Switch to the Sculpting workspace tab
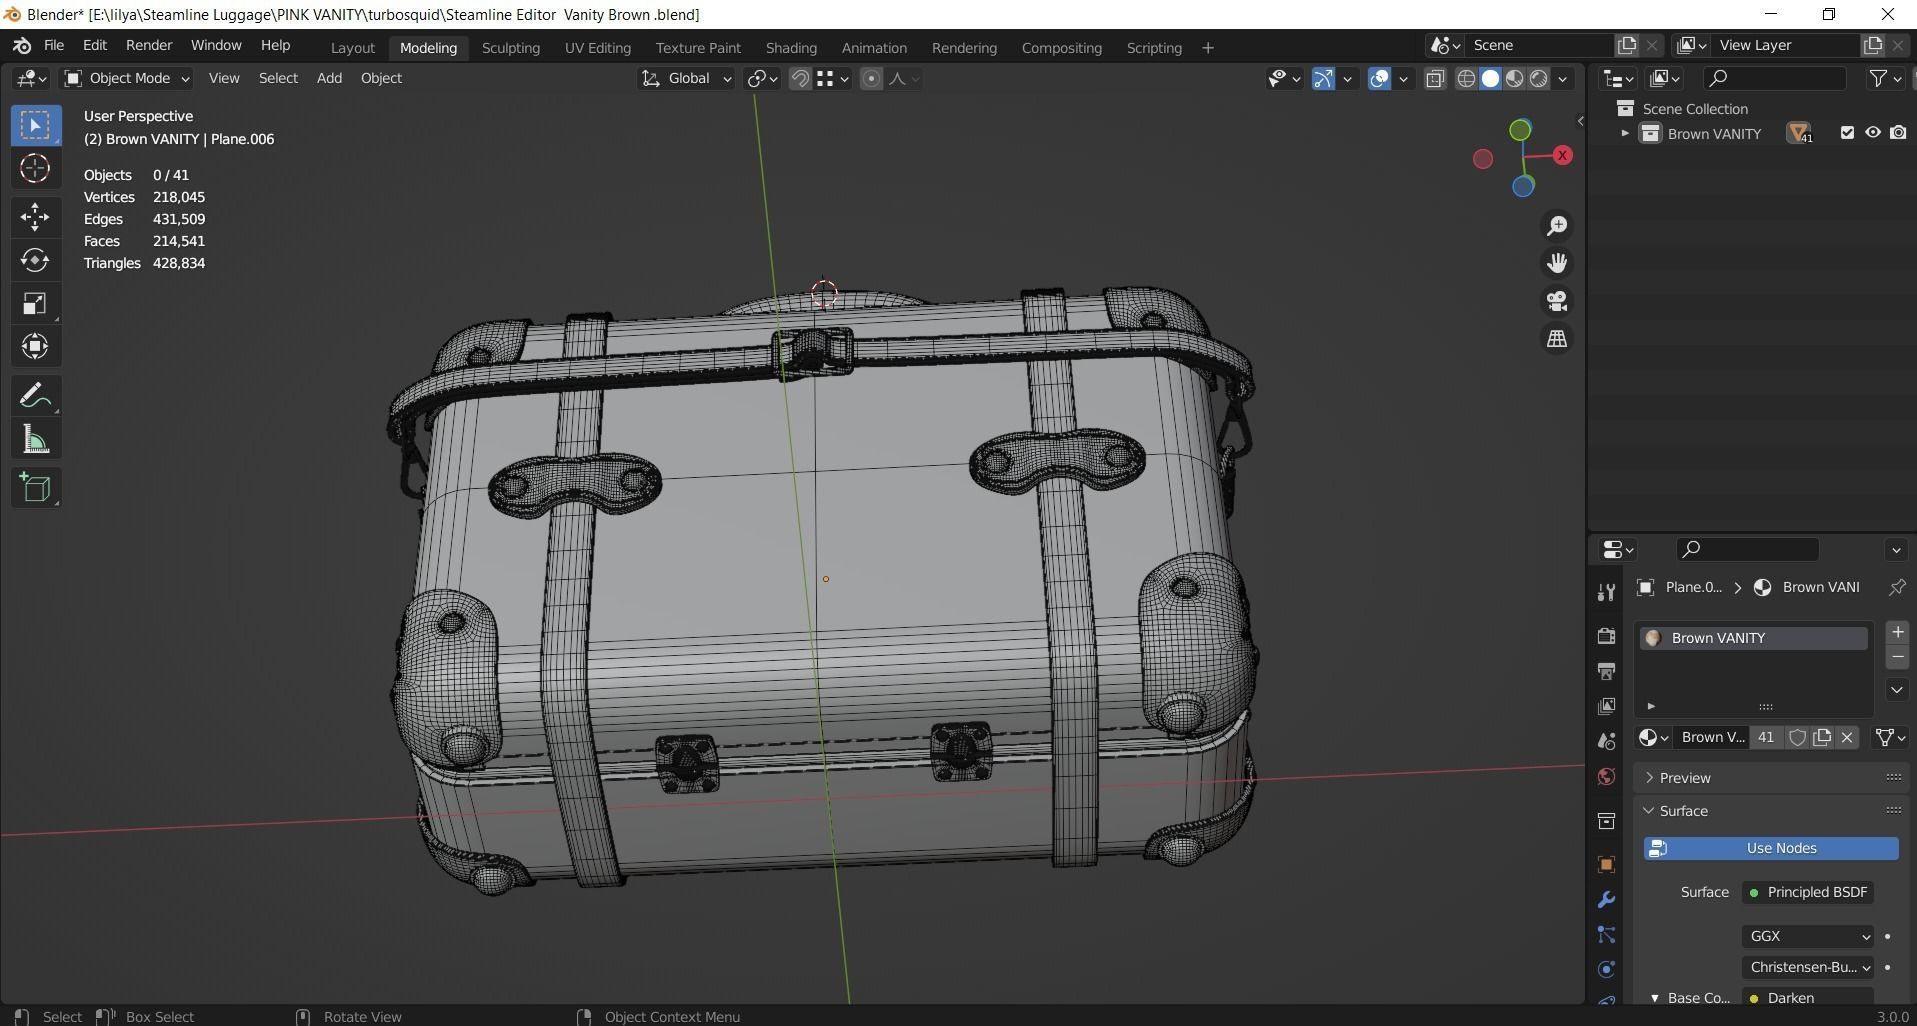 pyautogui.click(x=510, y=48)
